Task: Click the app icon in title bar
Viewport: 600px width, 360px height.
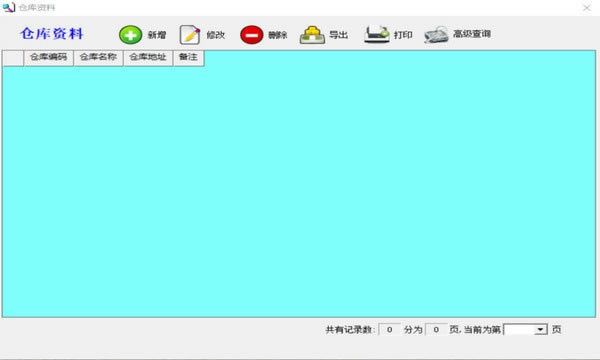Action: pyautogui.click(x=8, y=7)
